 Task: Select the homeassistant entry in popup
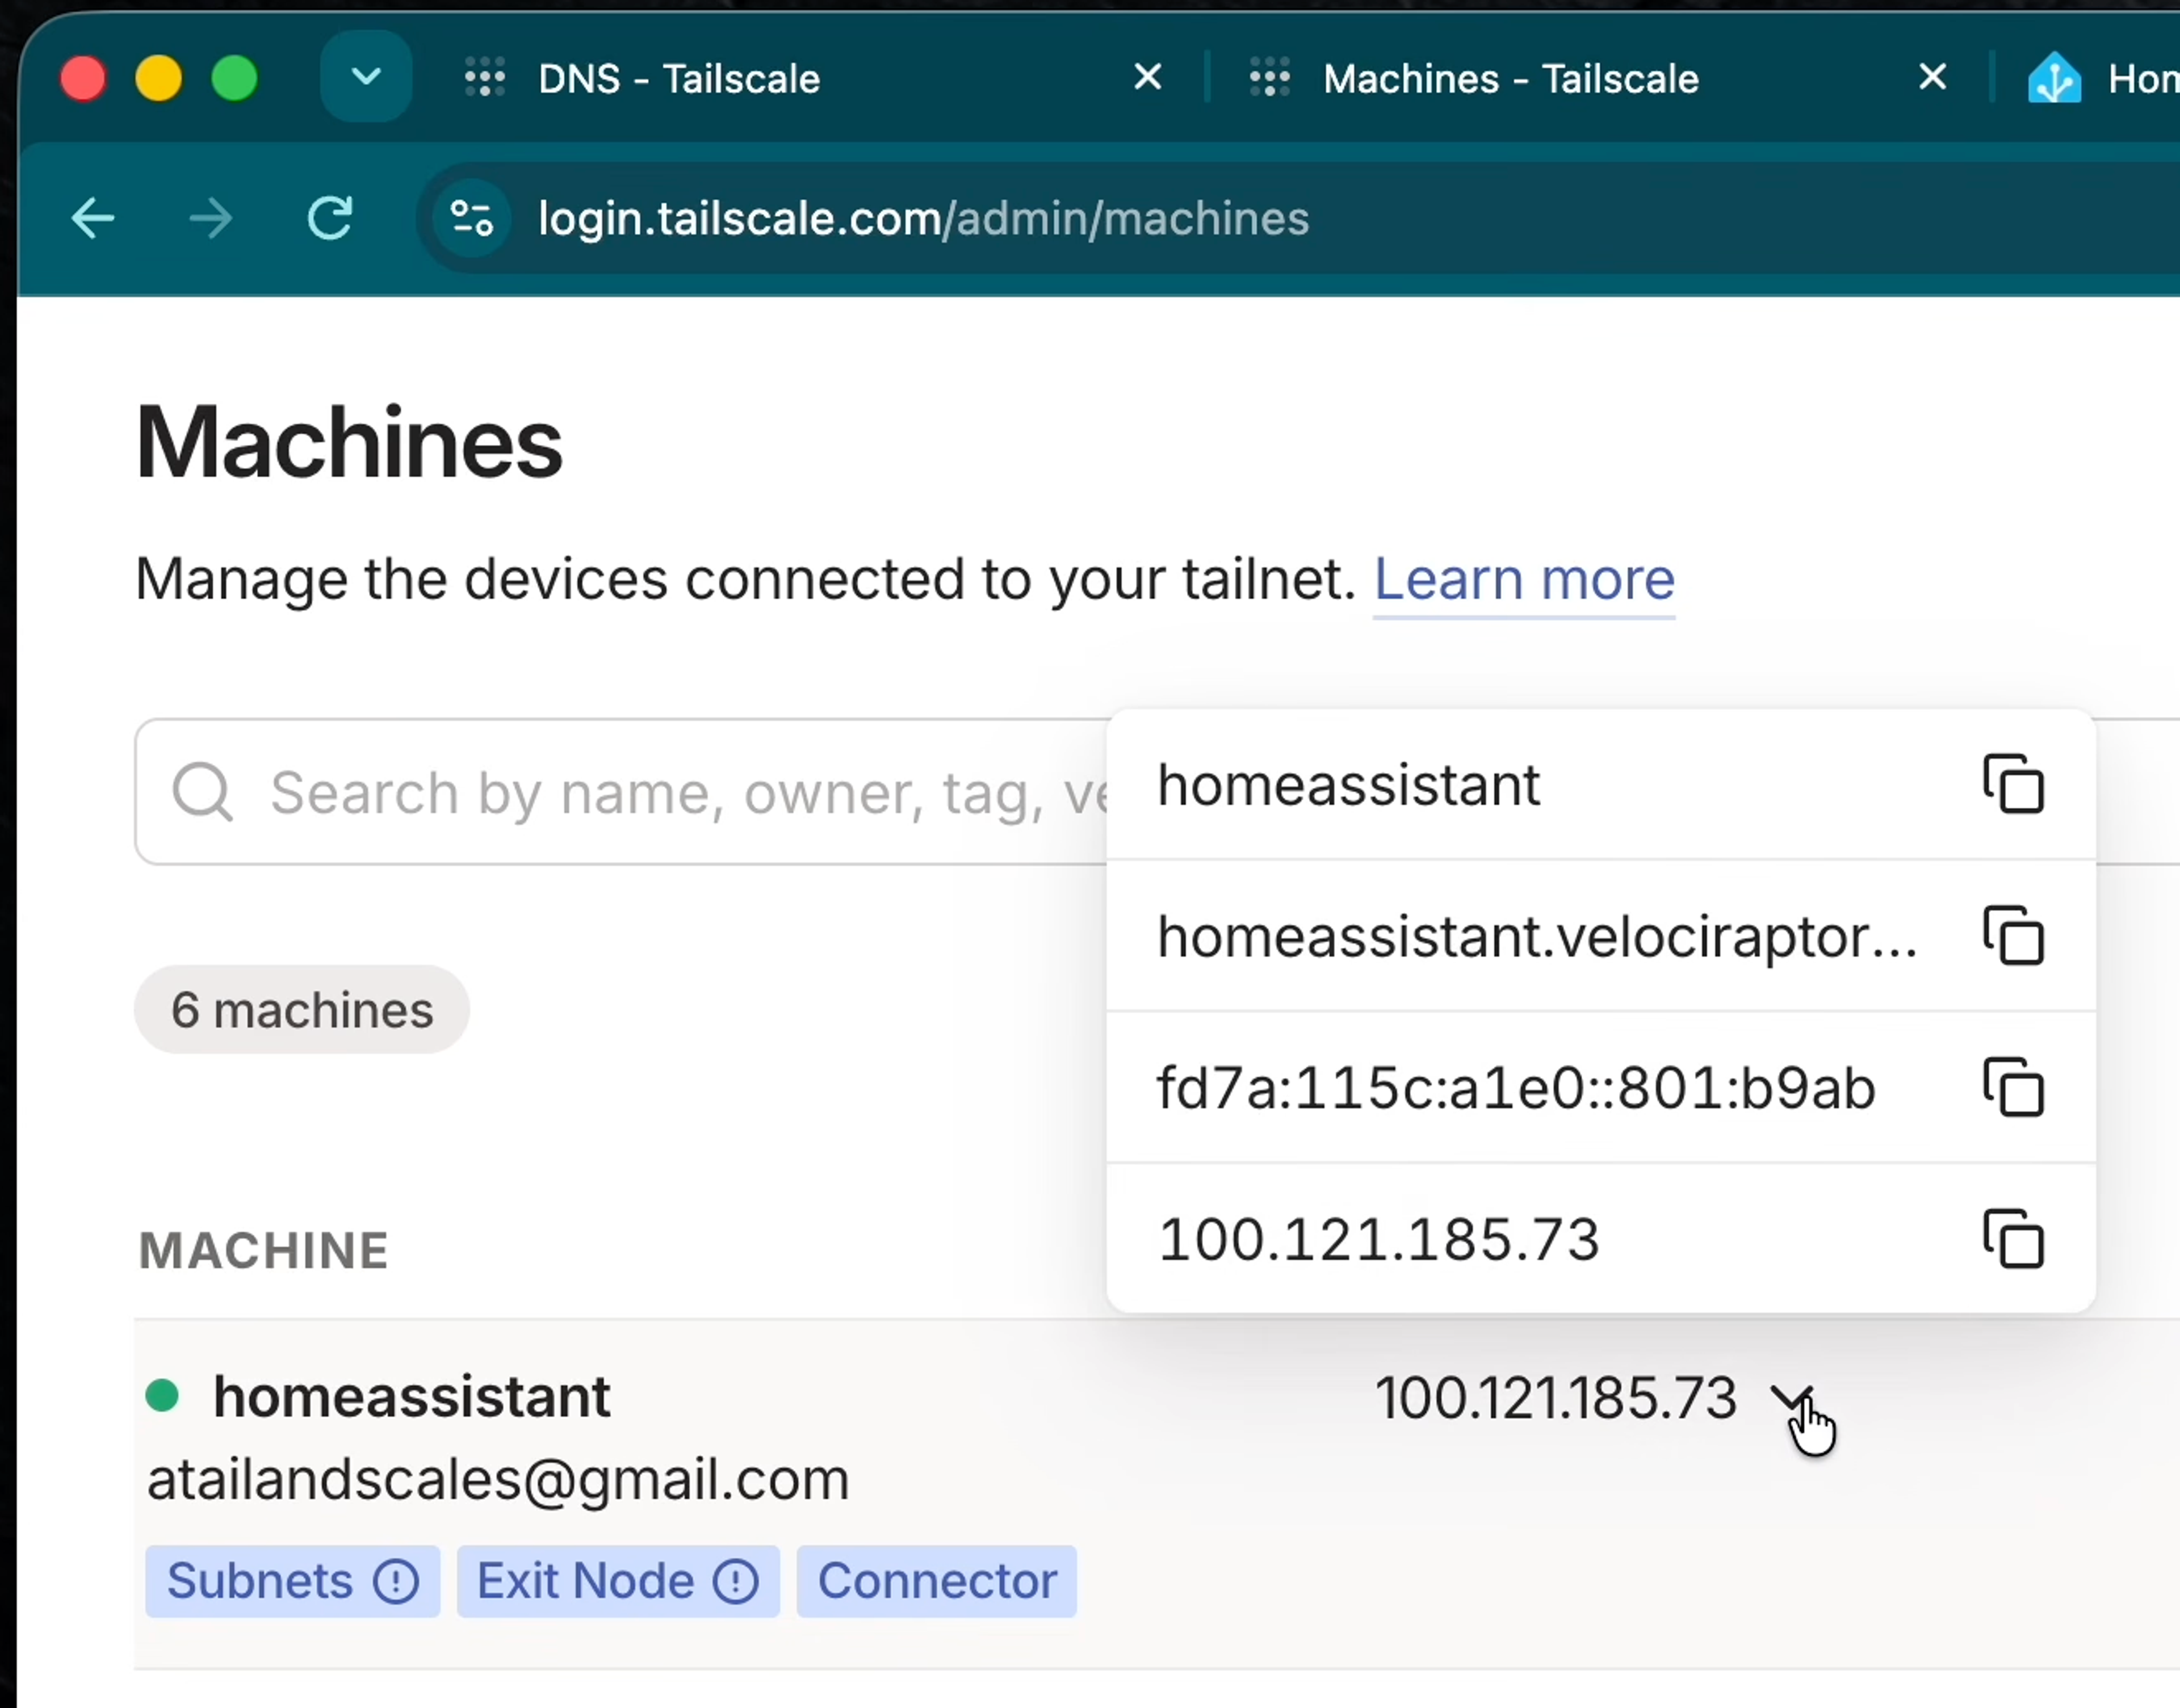pyautogui.click(x=1348, y=785)
